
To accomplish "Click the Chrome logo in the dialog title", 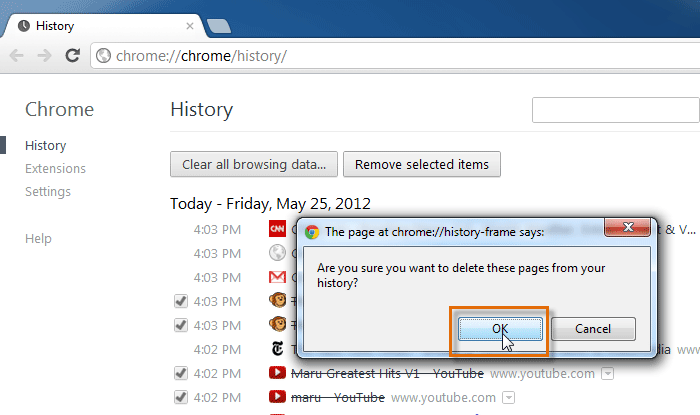I will coord(312,232).
